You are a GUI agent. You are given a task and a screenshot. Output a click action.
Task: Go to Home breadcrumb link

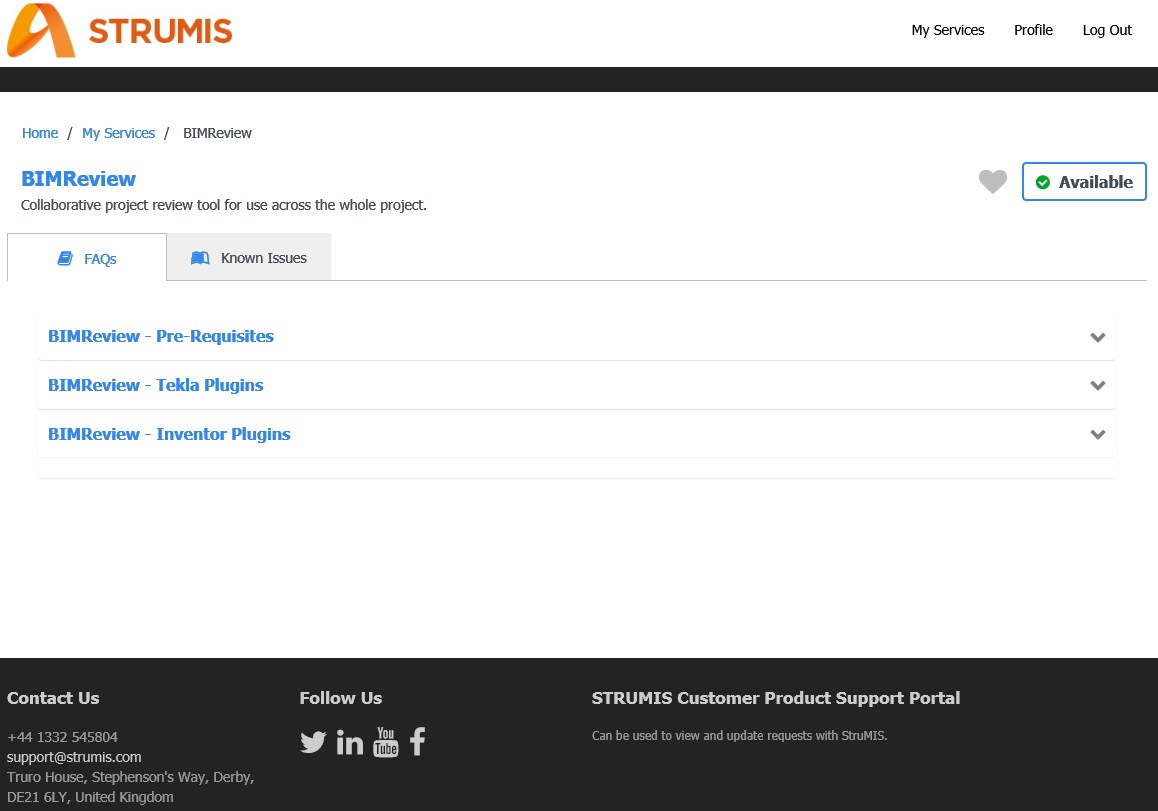tap(40, 133)
